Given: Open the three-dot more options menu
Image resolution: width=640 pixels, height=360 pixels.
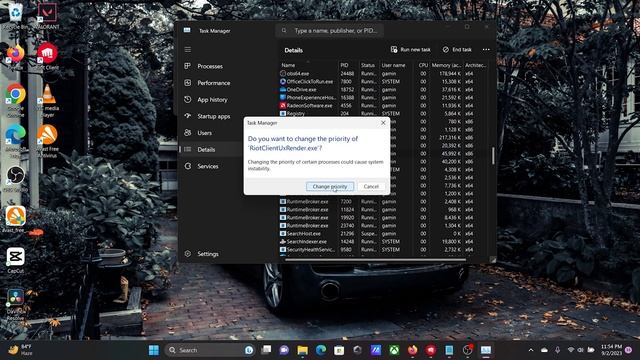Looking at the screenshot, I should coord(486,50).
